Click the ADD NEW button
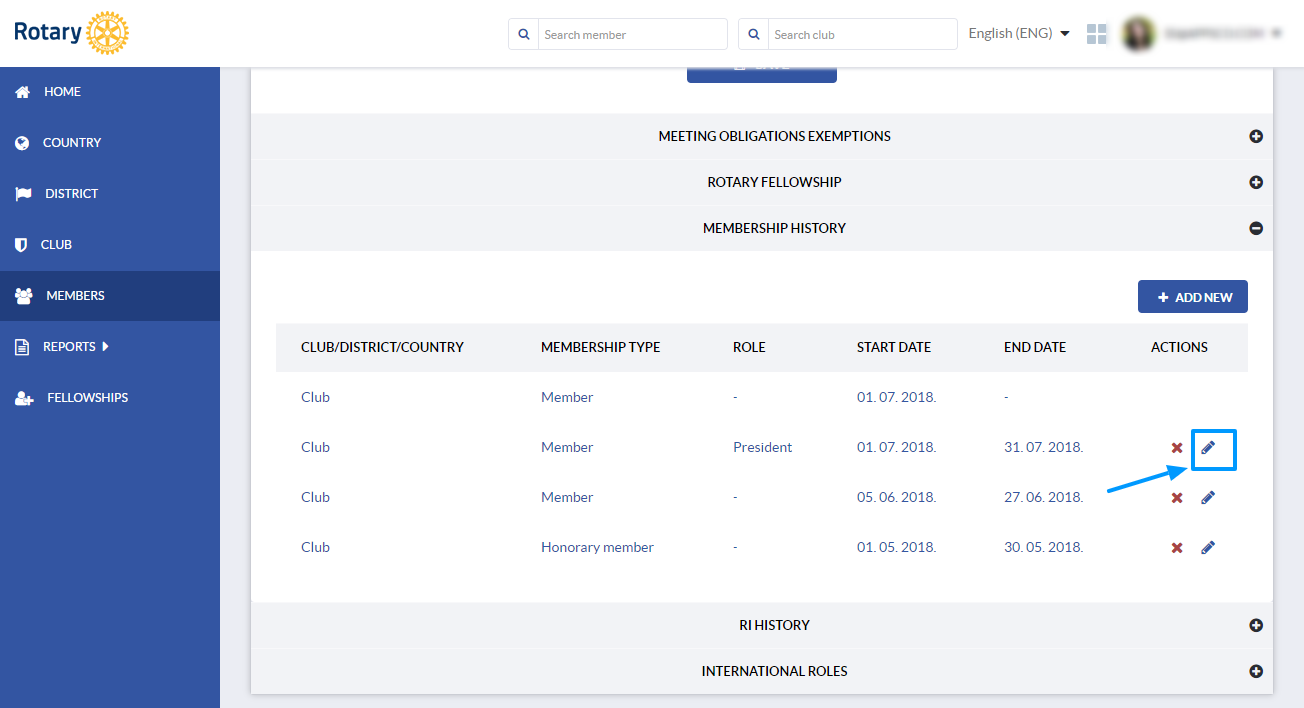This screenshot has height=708, width=1304. tap(1193, 297)
